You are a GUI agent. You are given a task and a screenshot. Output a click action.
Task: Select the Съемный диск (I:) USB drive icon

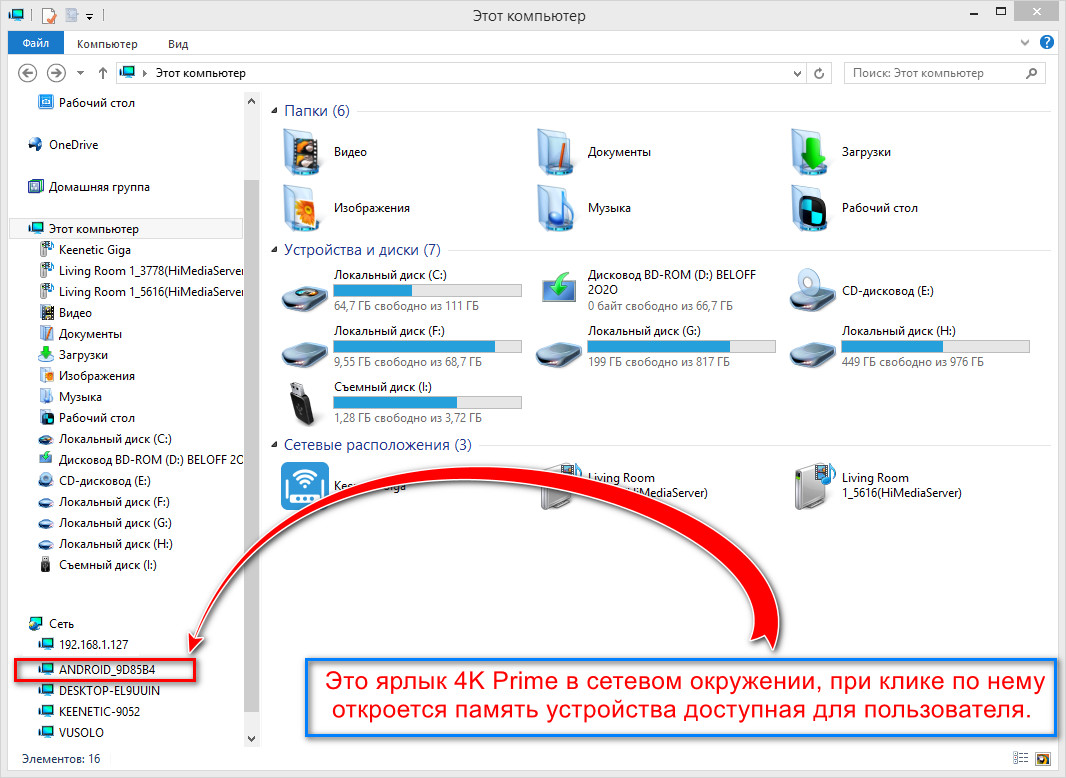tap(301, 403)
